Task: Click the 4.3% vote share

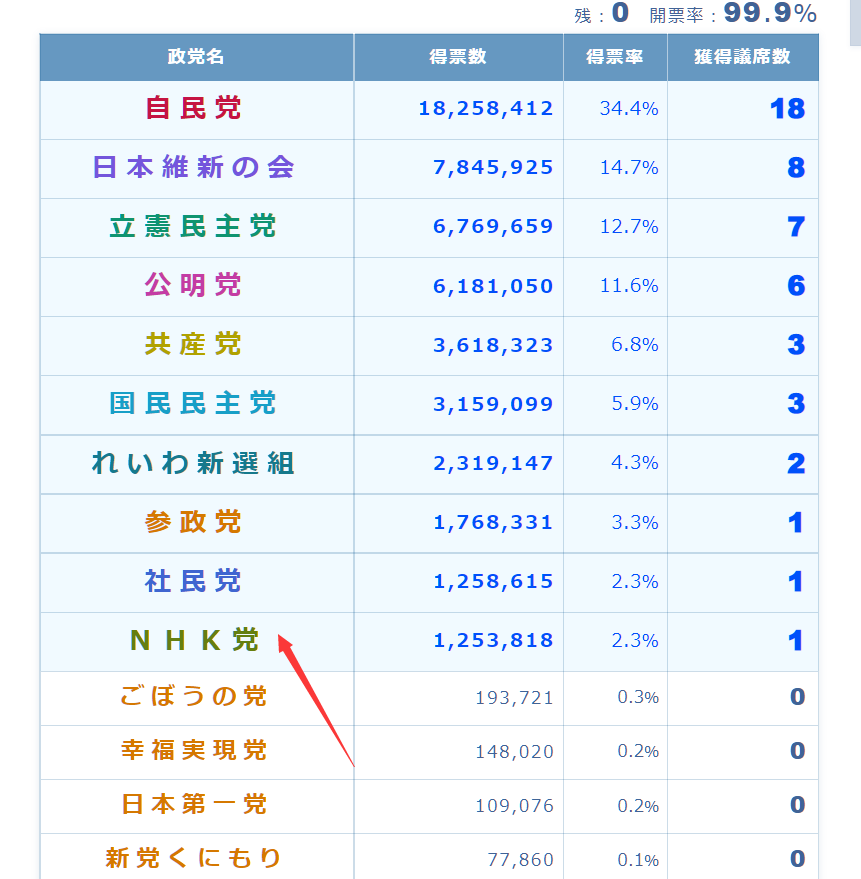Action: (635, 462)
